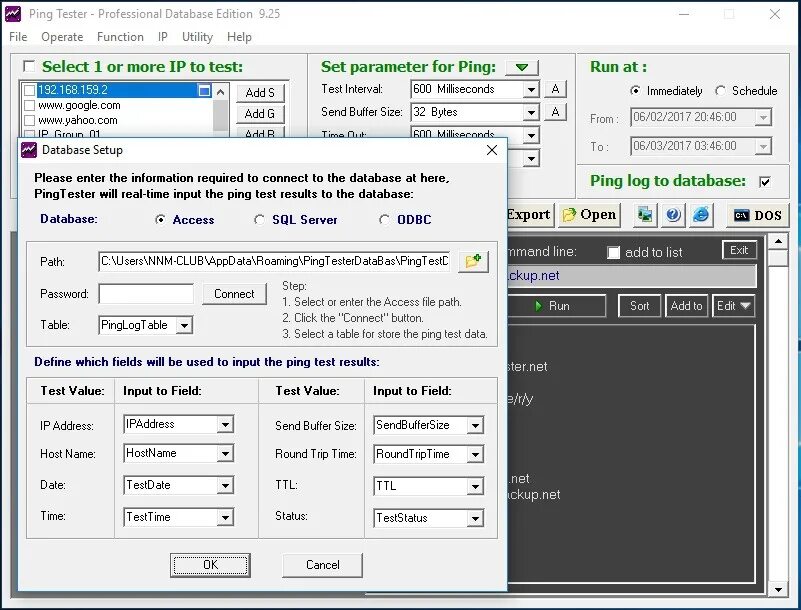Click the Internet Explorer icon in toolbar
Screen dimensions: 801x610
coord(701,215)
